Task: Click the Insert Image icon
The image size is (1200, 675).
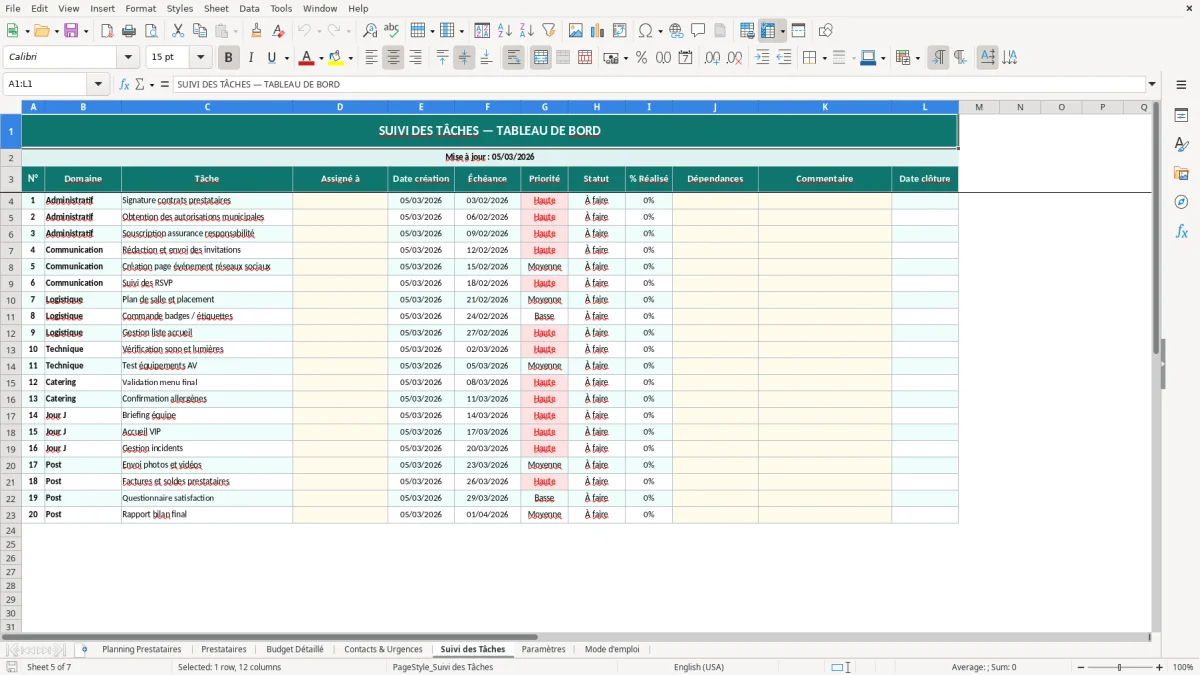Action: tap(576, 31)
